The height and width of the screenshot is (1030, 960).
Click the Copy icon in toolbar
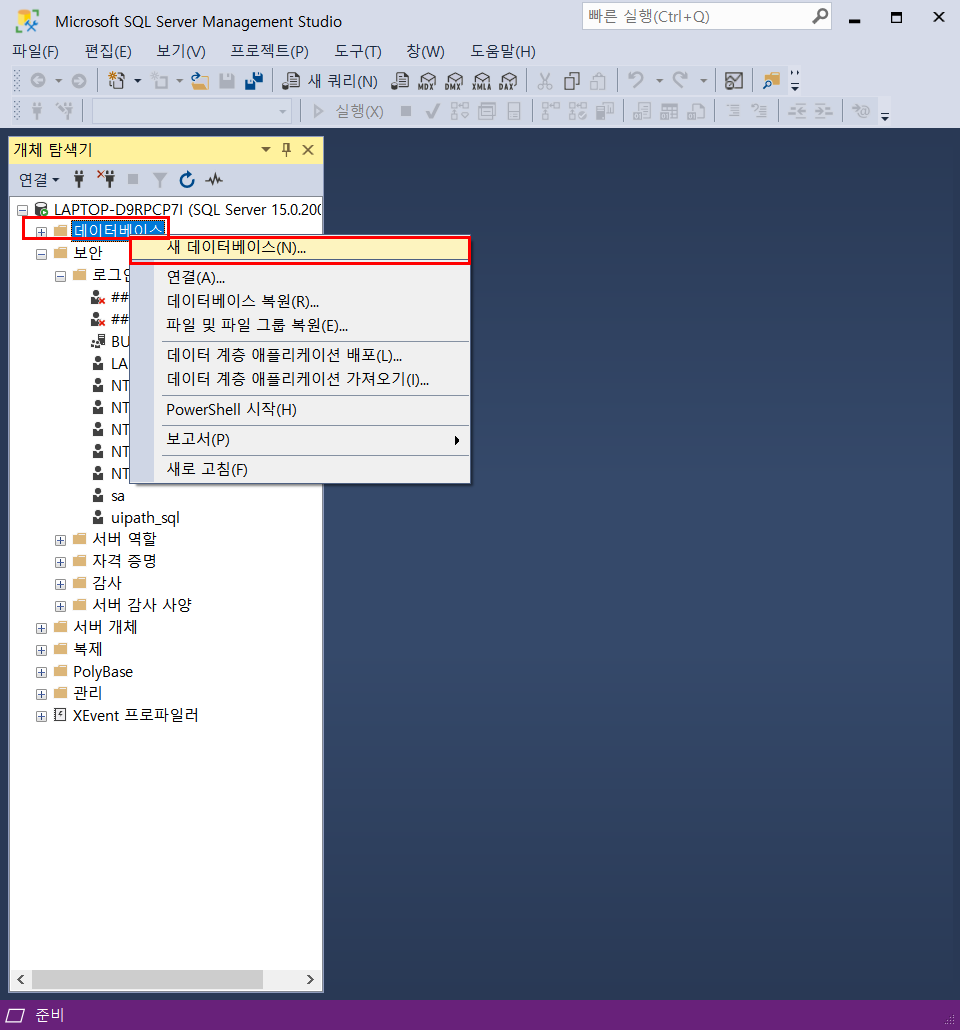572,81
